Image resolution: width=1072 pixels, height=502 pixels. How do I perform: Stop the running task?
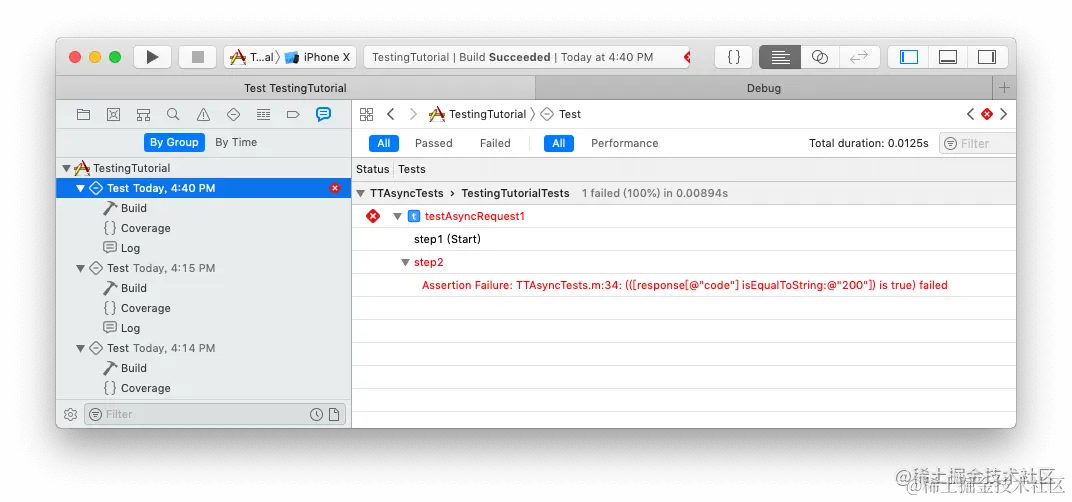pos(198,57)
